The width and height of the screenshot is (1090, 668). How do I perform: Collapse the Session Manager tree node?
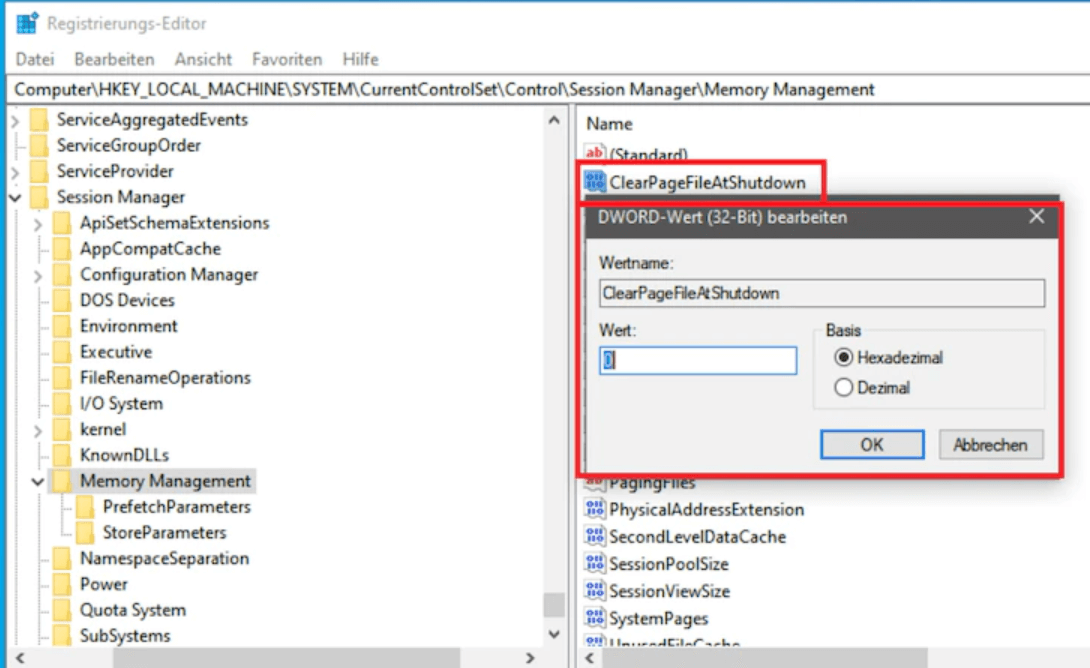point(15,198)
